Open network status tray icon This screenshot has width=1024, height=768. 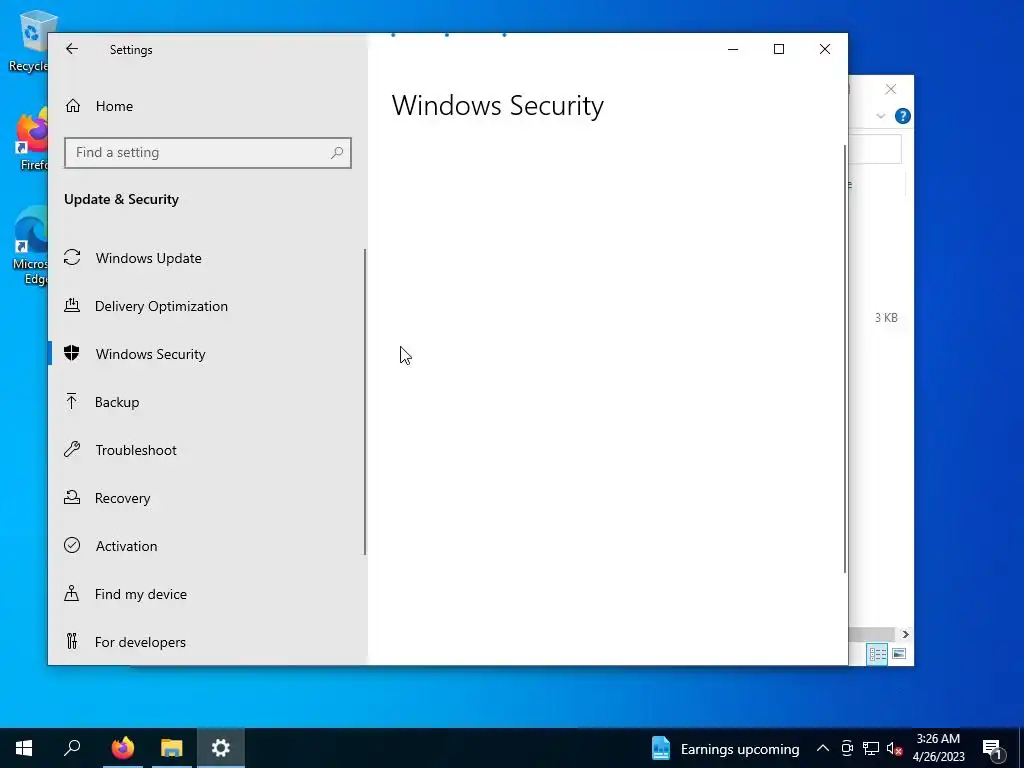point(871,748)
